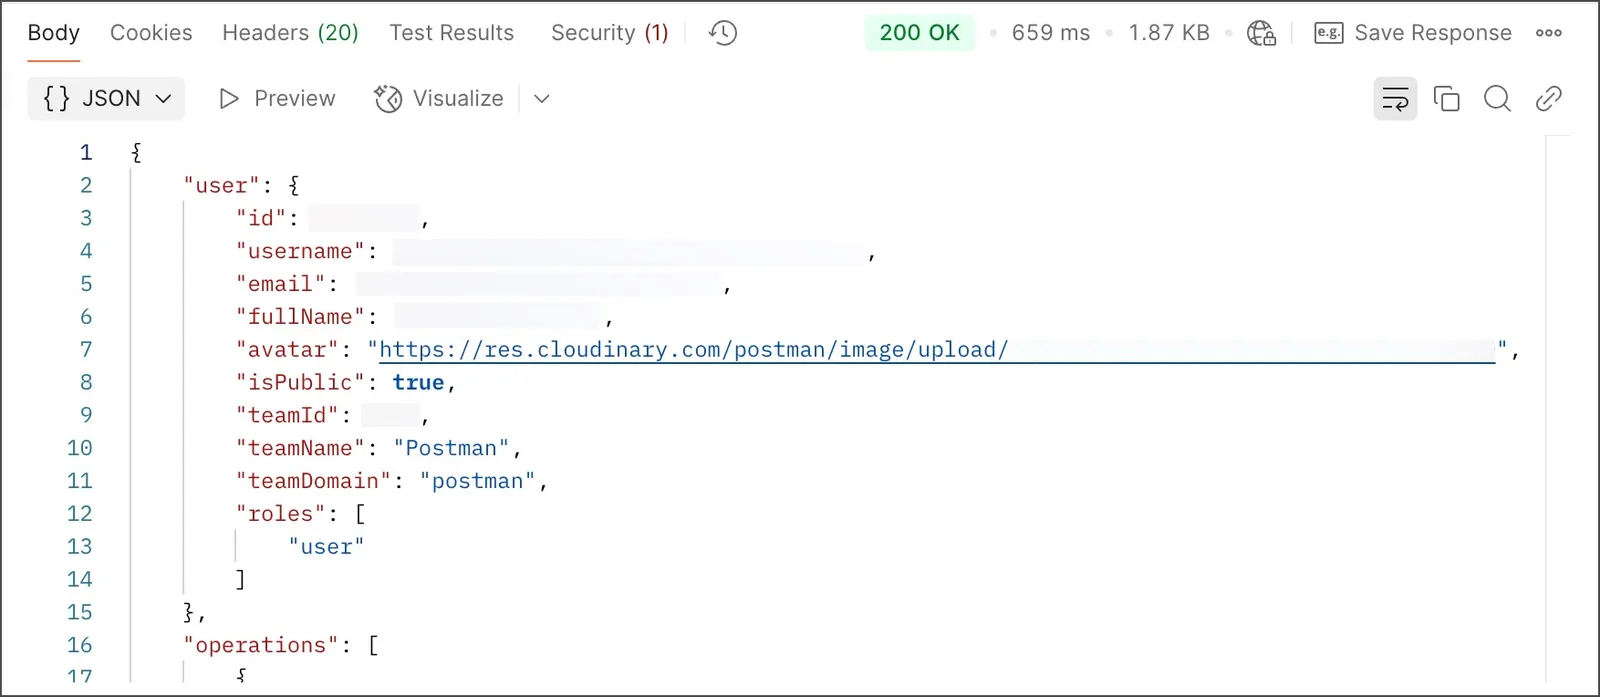The width and height of the screenshot is (1600, 697).
Task: Click the Preview play triangle icon
Action: (x=229, y=98)
